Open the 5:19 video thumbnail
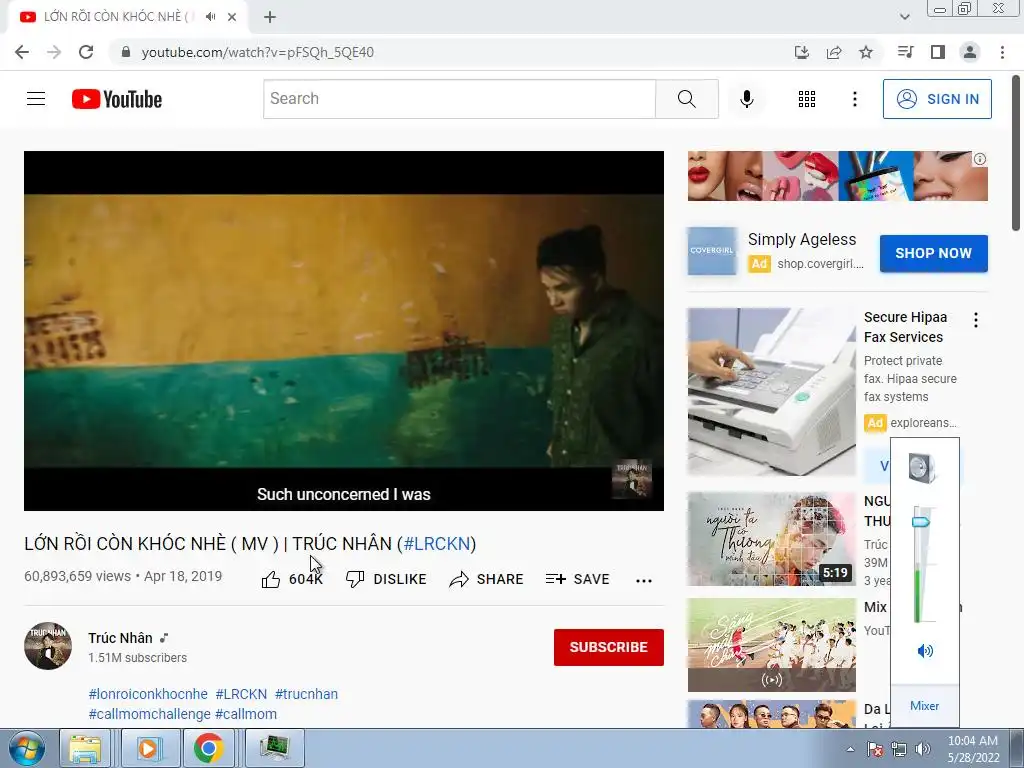Image resolution: width=1024 pixels, height=768 pixels. coord(771,539)
